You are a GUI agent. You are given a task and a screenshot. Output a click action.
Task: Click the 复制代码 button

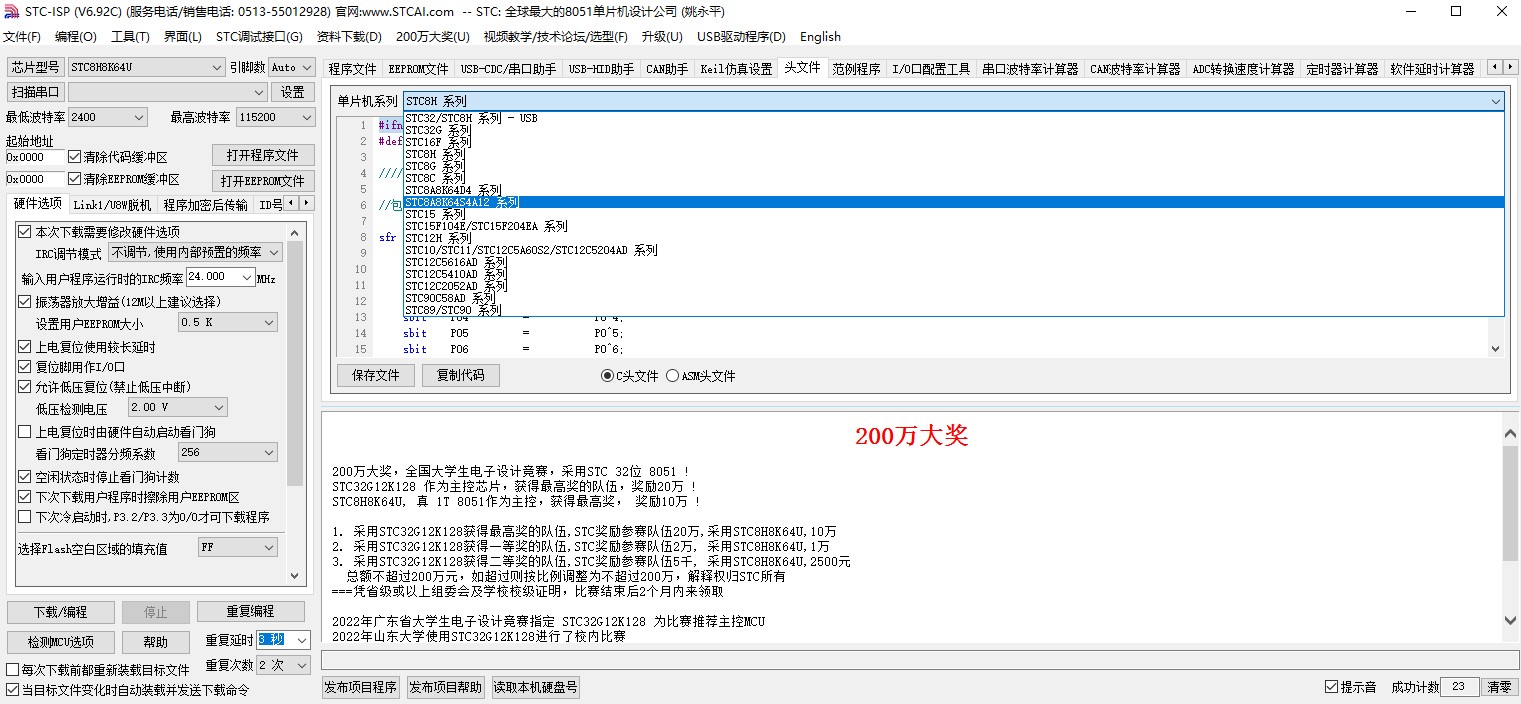[x=460, y=376]
